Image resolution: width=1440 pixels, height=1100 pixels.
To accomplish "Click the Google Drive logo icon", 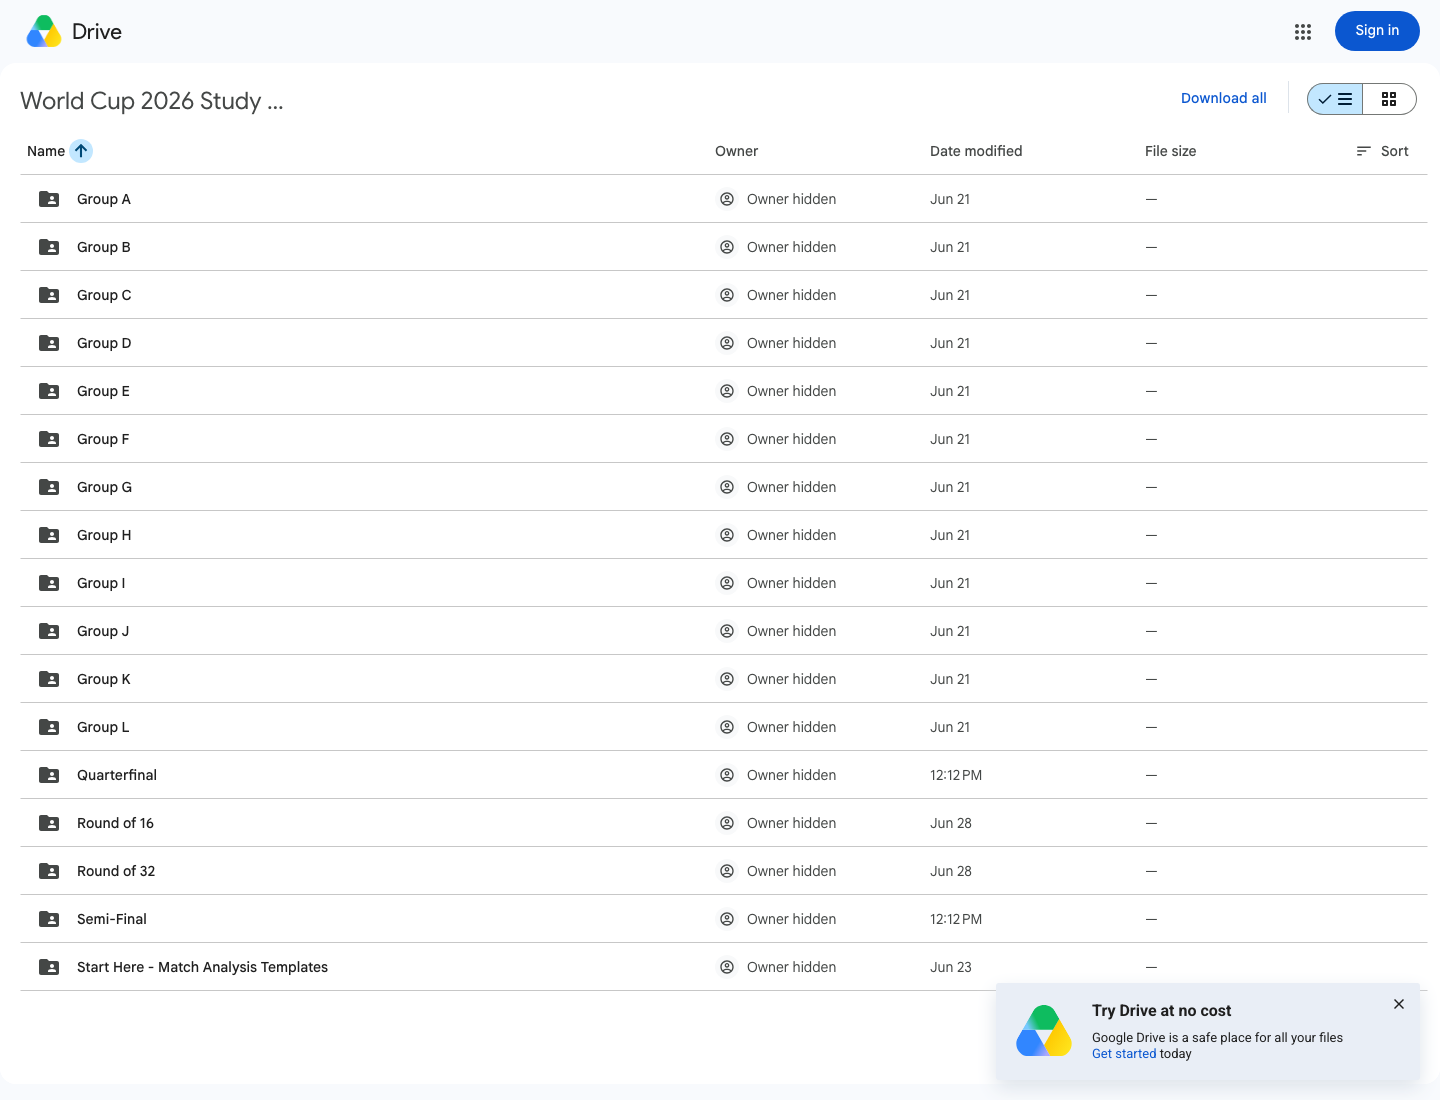I will pos(44,31).
